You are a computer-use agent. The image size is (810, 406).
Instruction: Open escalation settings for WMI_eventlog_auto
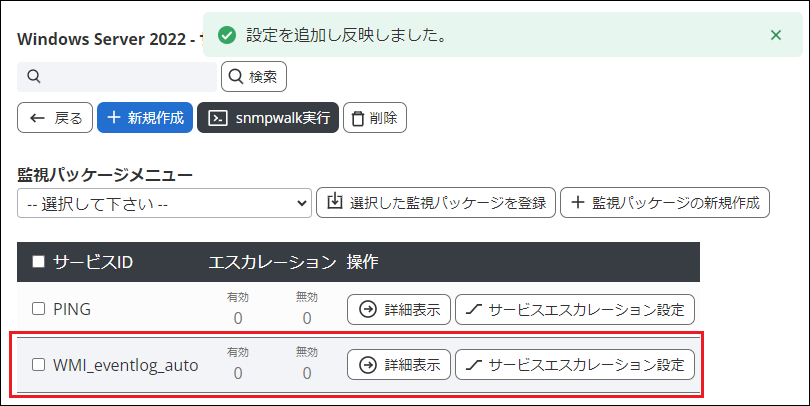tap(575, 365)
